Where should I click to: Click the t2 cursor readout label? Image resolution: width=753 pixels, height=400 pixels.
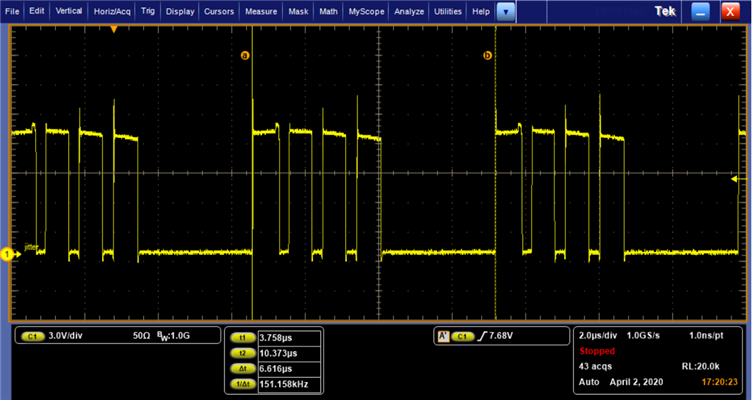[241, 353]
